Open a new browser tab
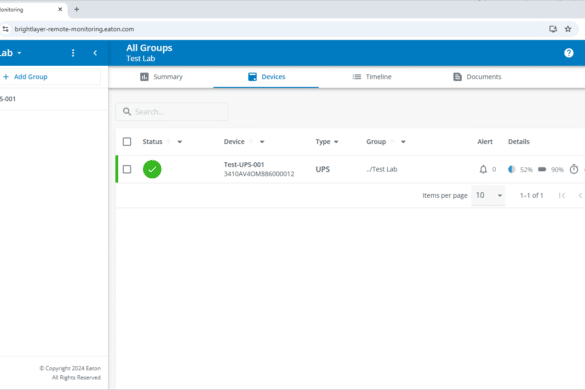 coord(76,9)
